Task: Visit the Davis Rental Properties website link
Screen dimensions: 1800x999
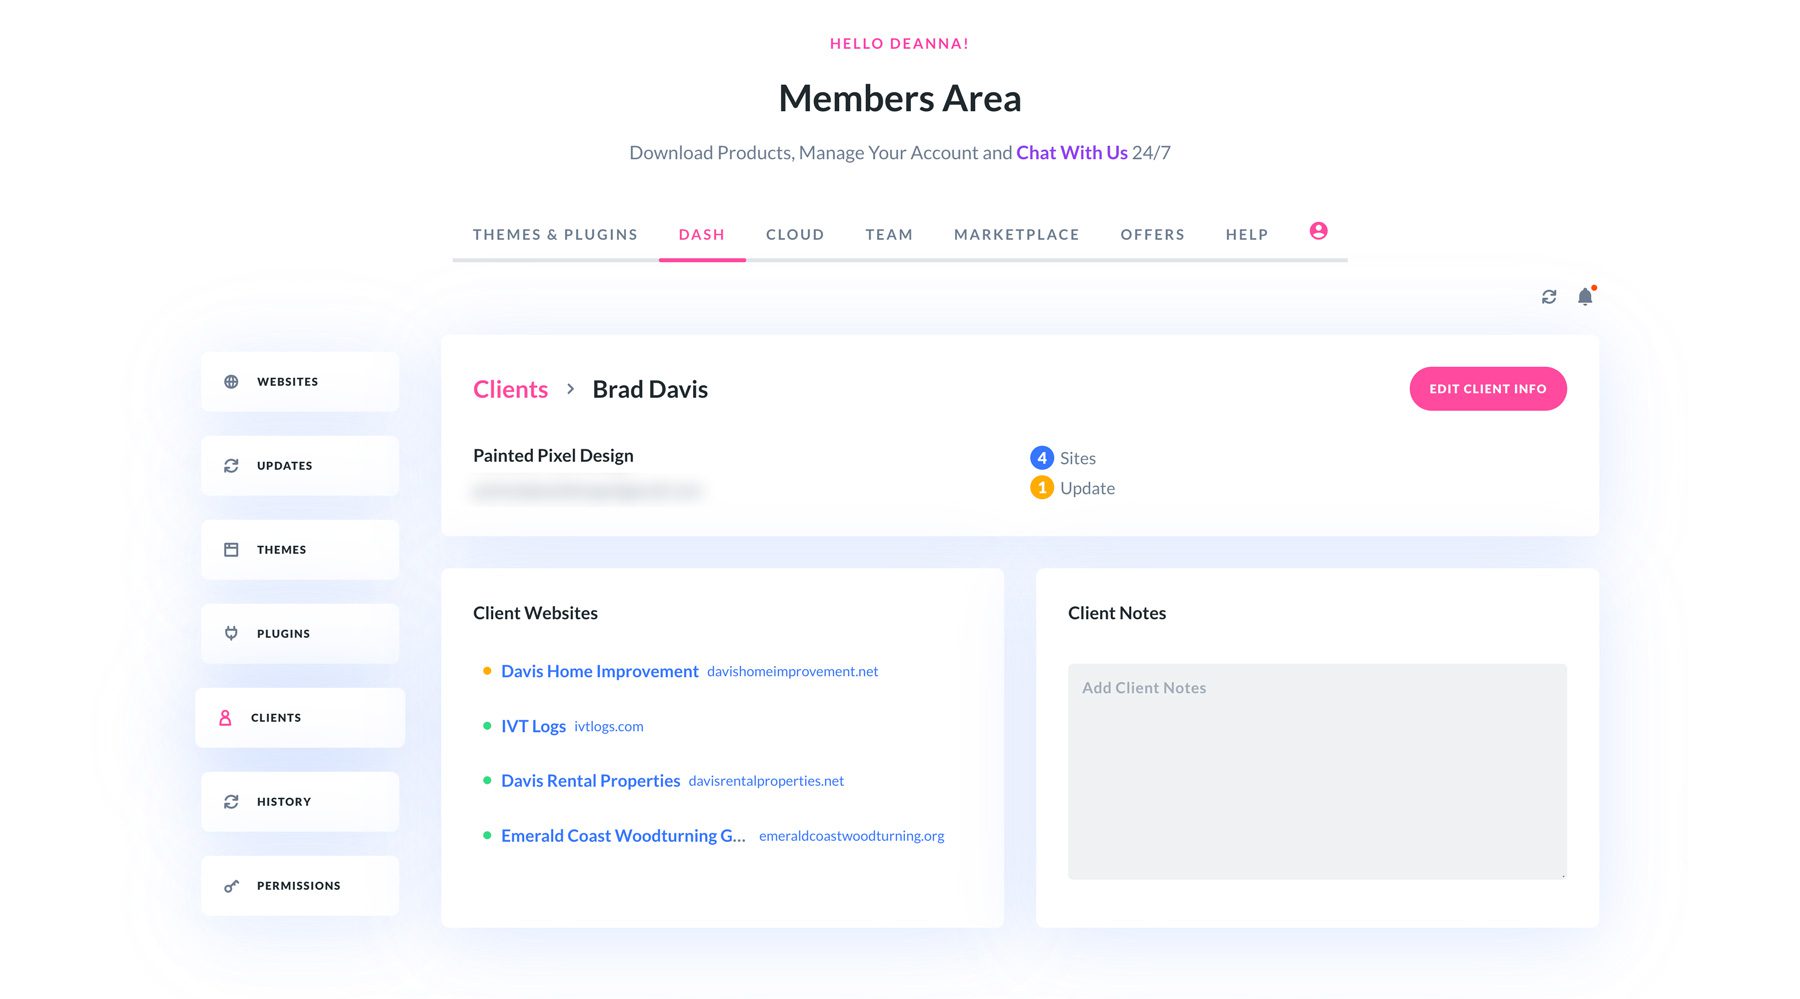Action: tap(591, 780)
